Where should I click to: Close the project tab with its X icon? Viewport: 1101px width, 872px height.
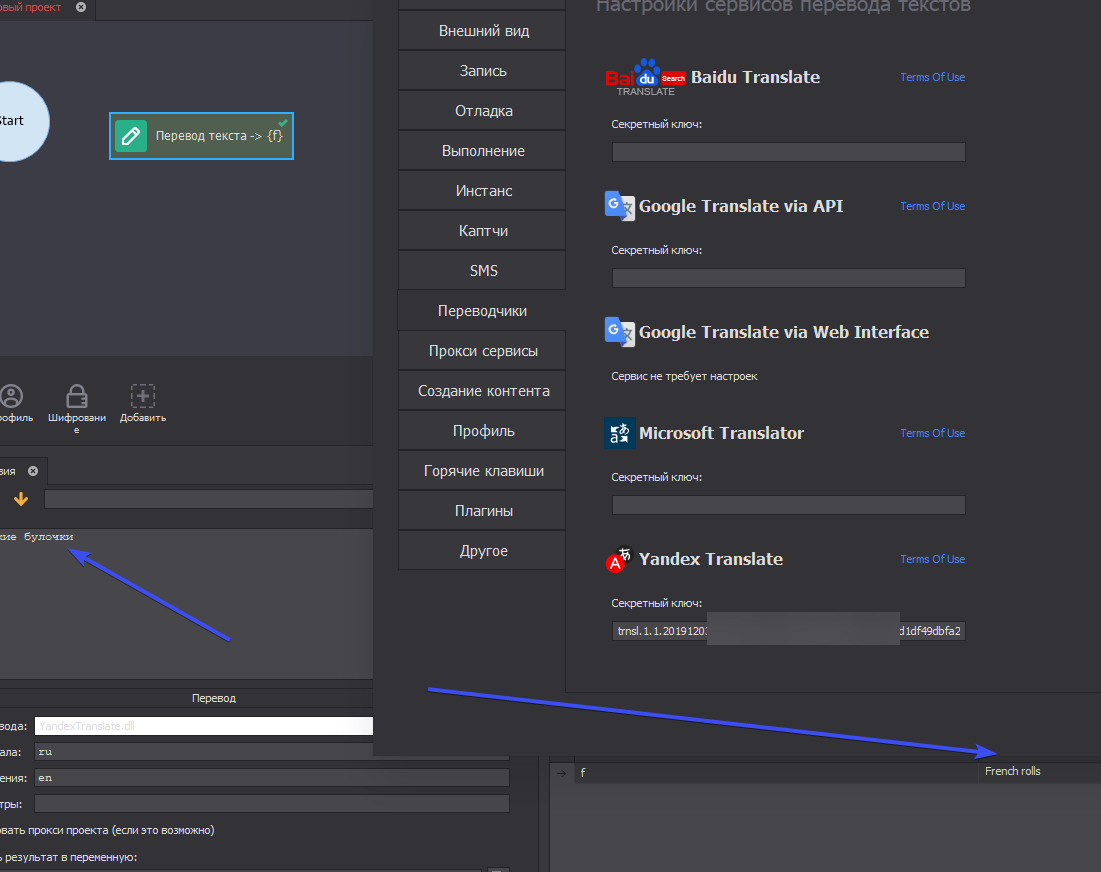[x=81, y=7]
